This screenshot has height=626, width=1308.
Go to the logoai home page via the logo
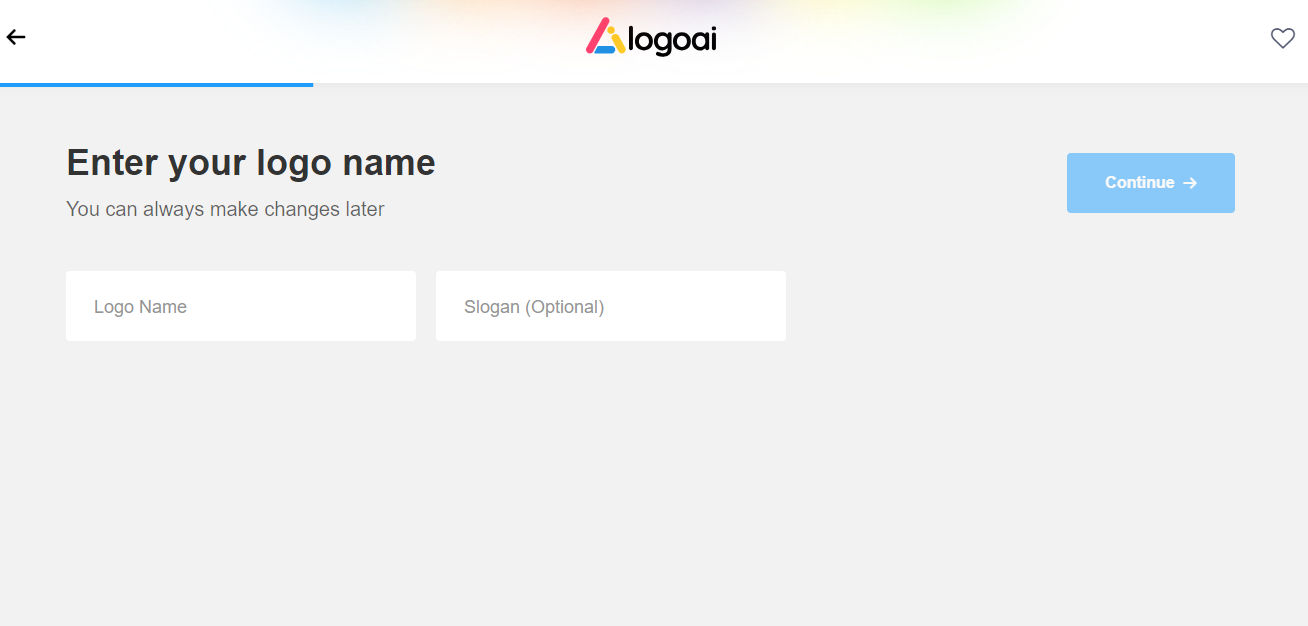click(x=650, y=38)
